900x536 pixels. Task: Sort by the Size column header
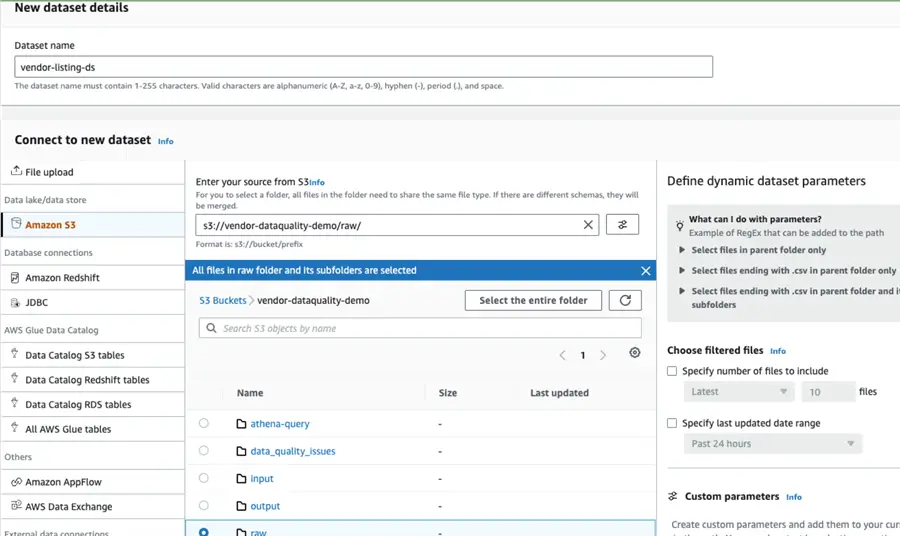448,393
